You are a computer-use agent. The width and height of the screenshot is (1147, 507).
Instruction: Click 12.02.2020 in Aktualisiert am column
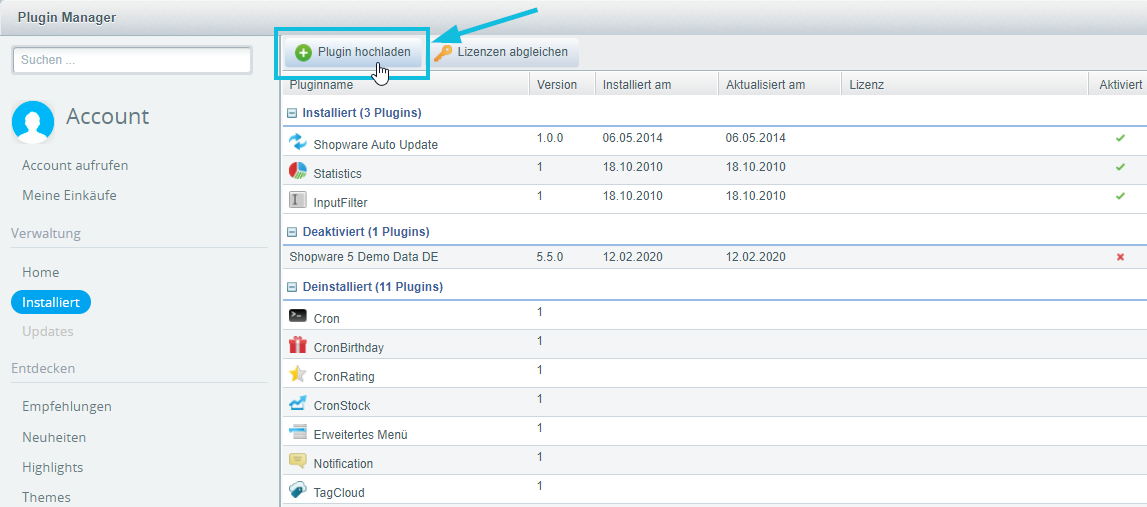click(756, 257)
